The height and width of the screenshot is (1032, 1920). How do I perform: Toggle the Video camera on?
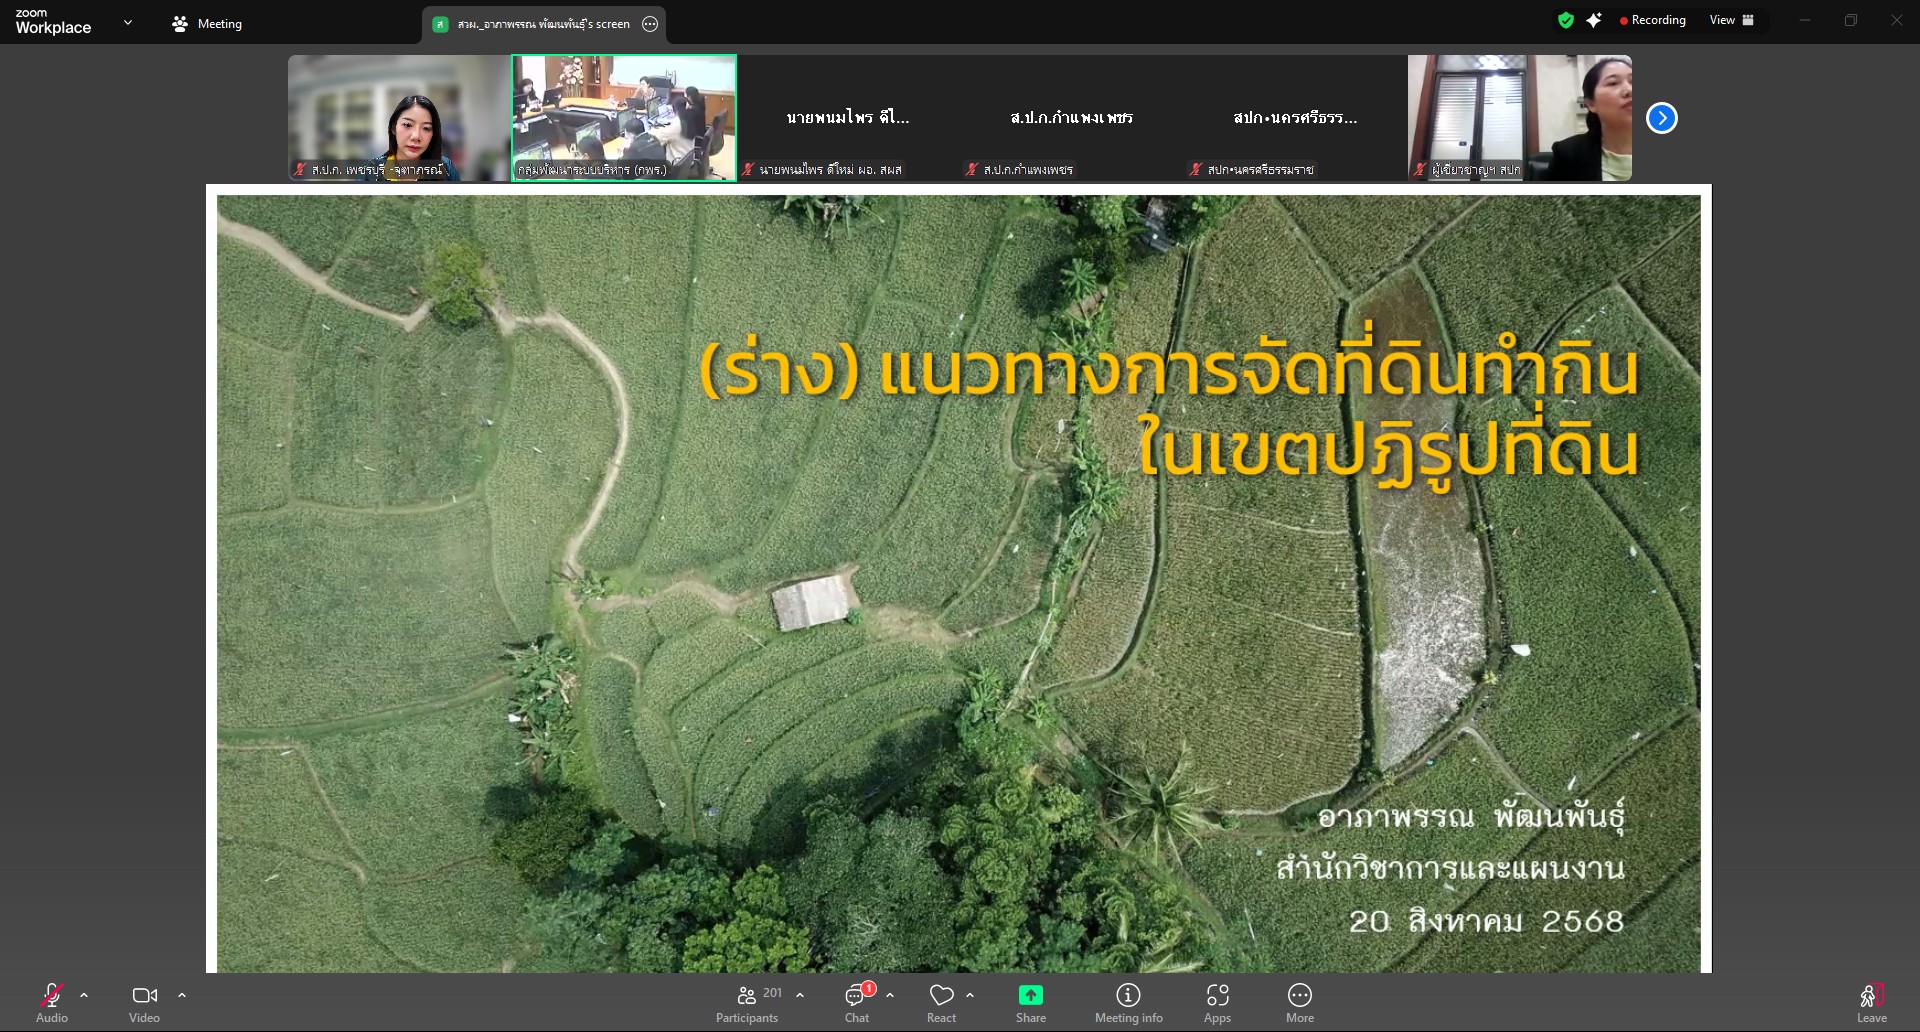[144, 1003]
